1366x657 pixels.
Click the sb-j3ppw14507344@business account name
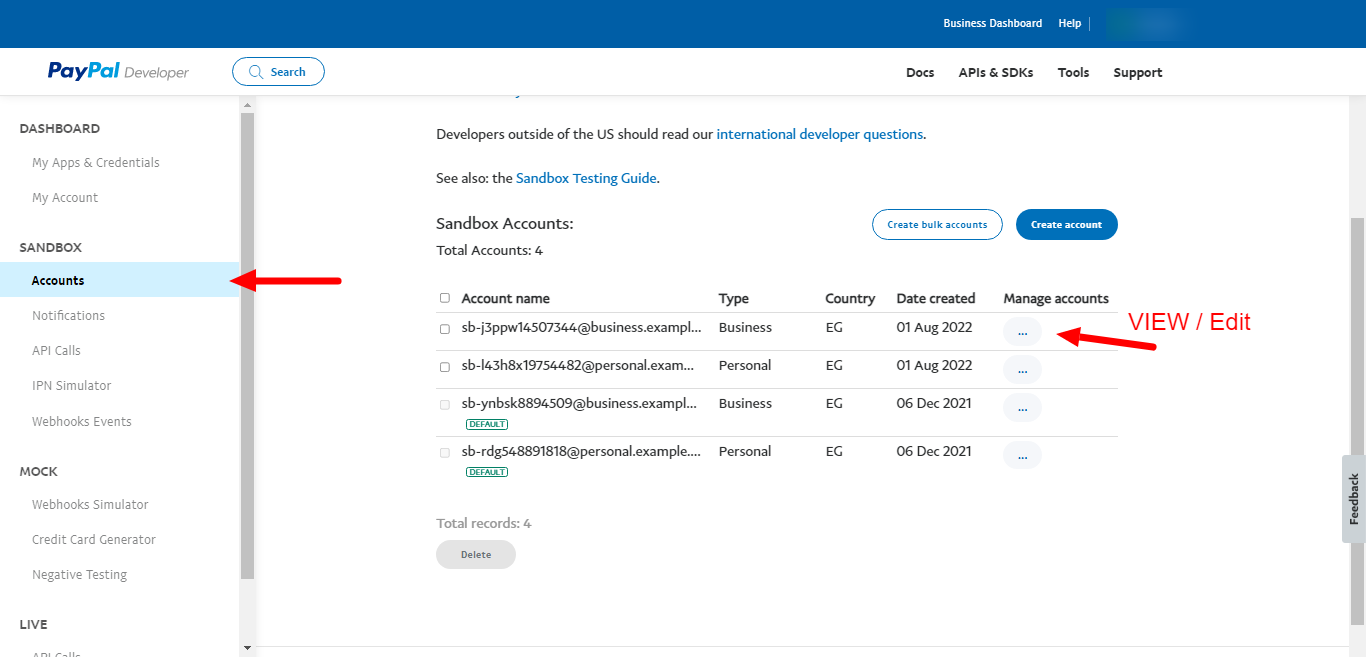click(581, 328)
